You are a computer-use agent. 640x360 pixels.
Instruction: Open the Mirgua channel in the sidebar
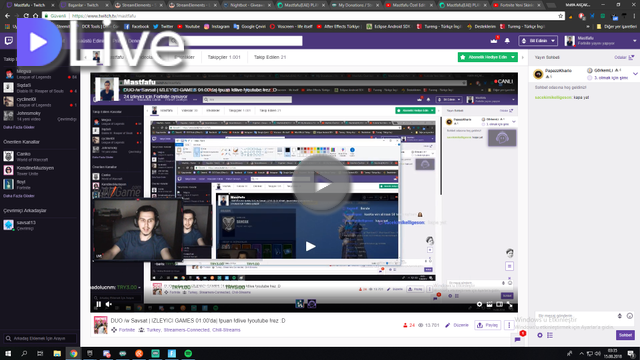pos(40,74)
